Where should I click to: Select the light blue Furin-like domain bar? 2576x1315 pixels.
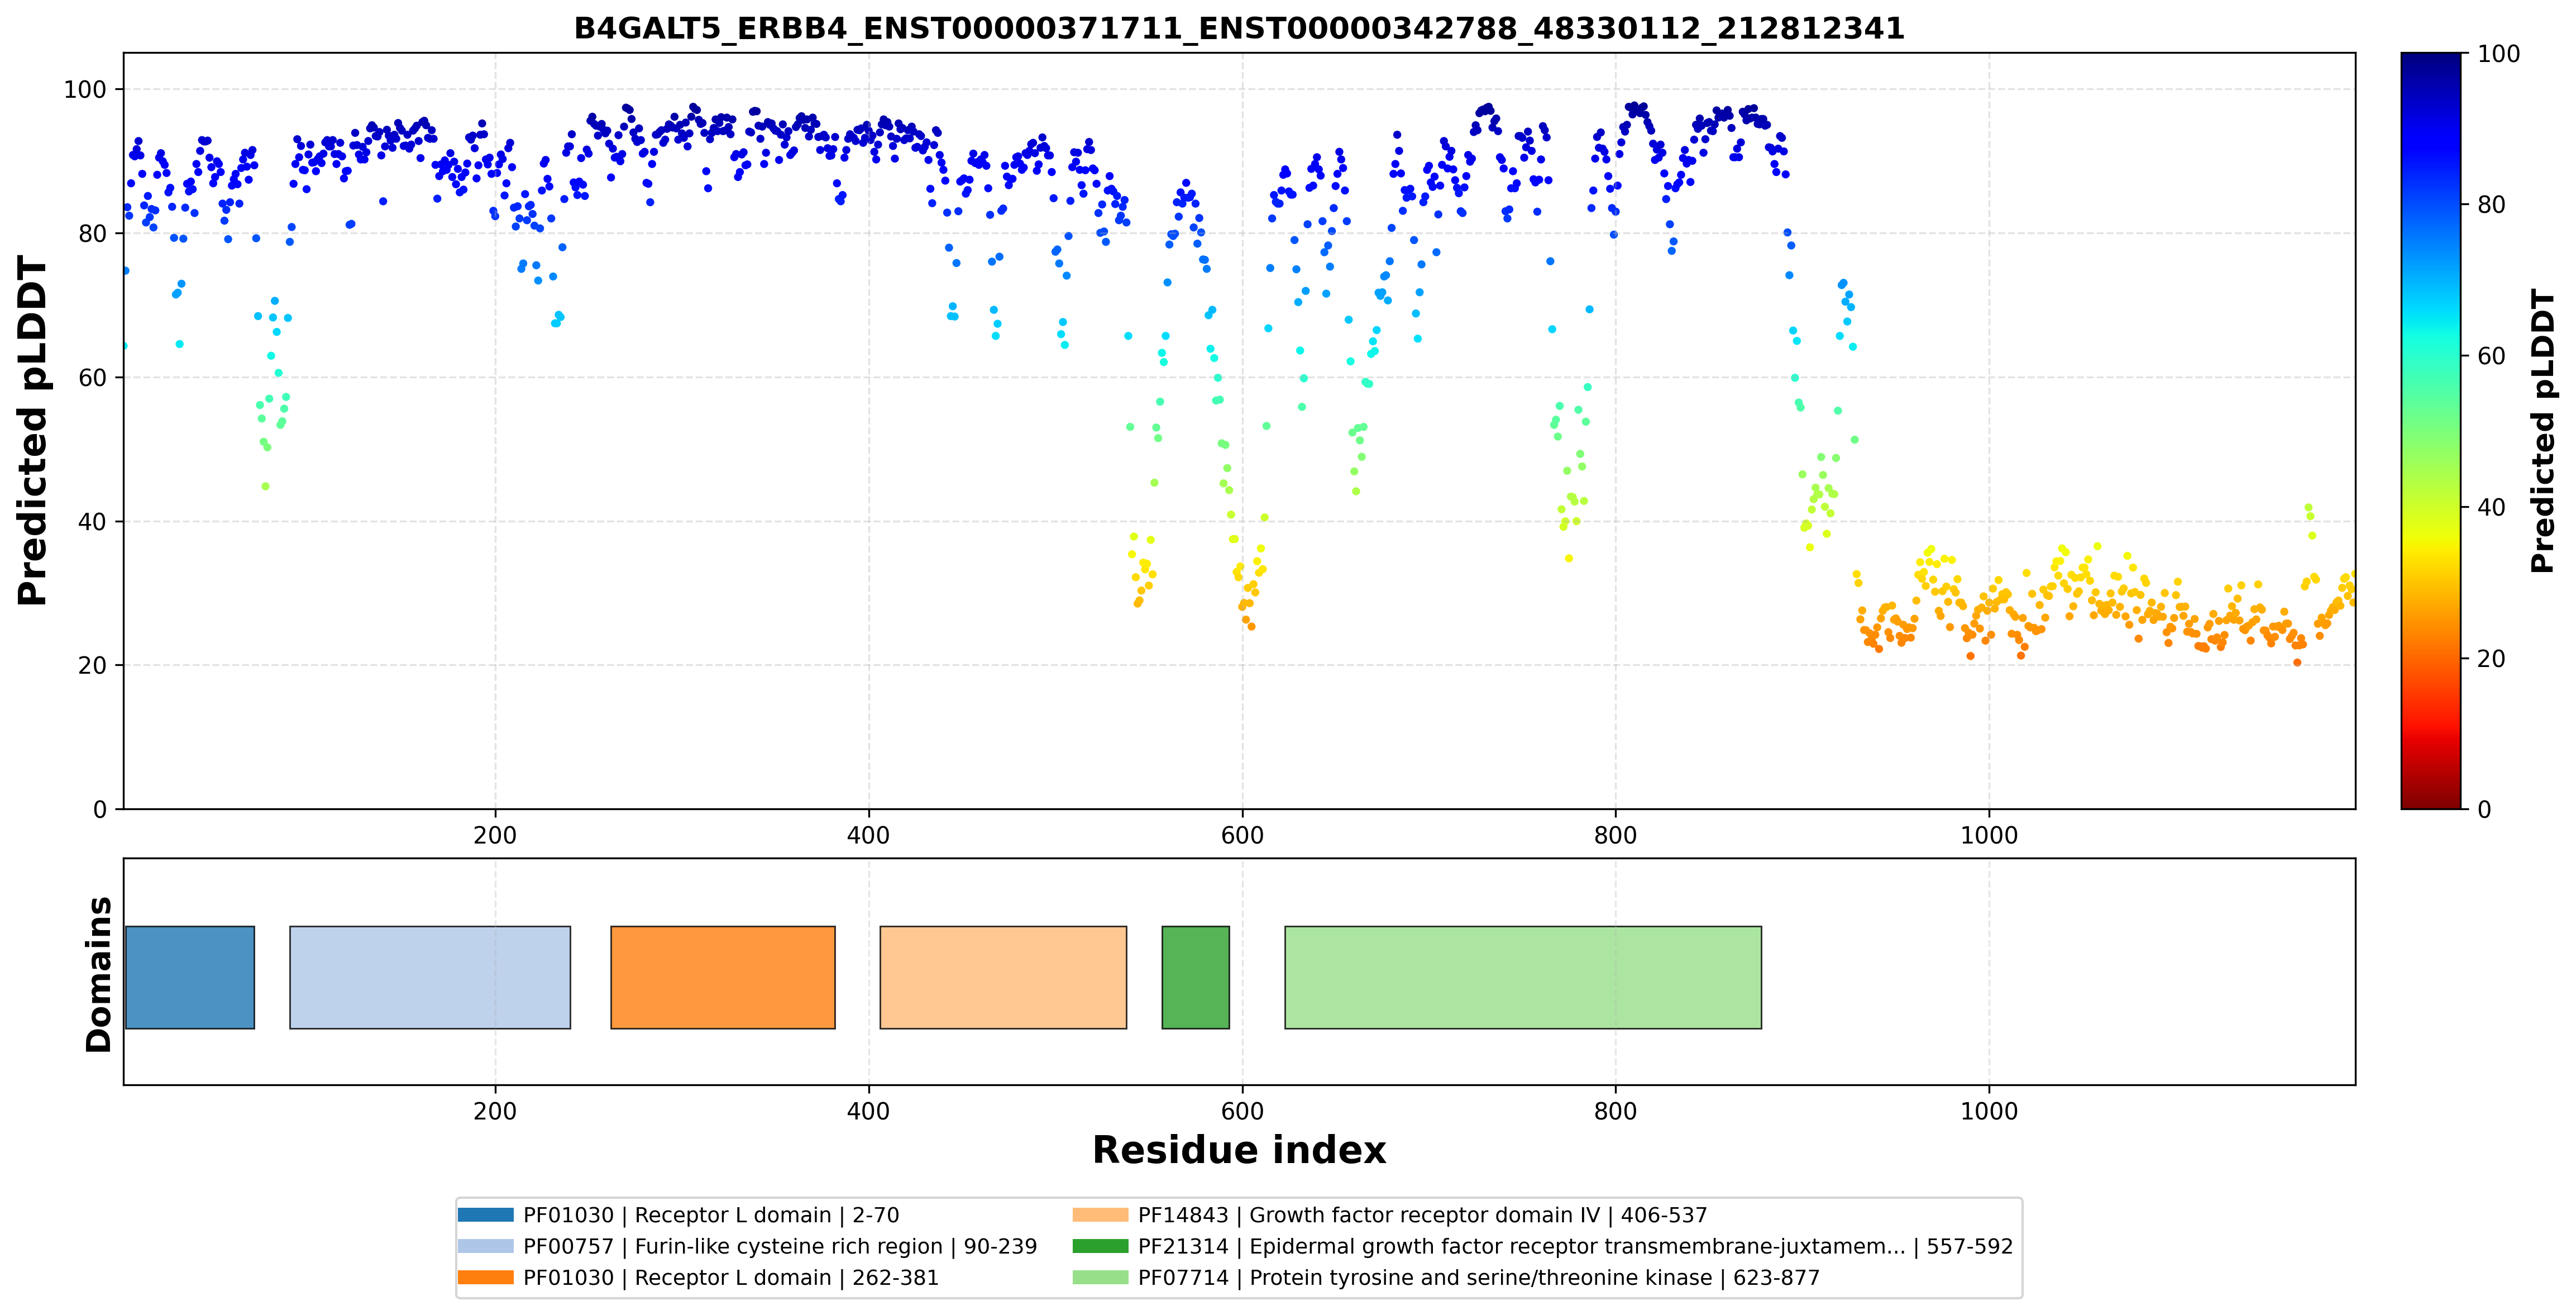coord(430,977)
